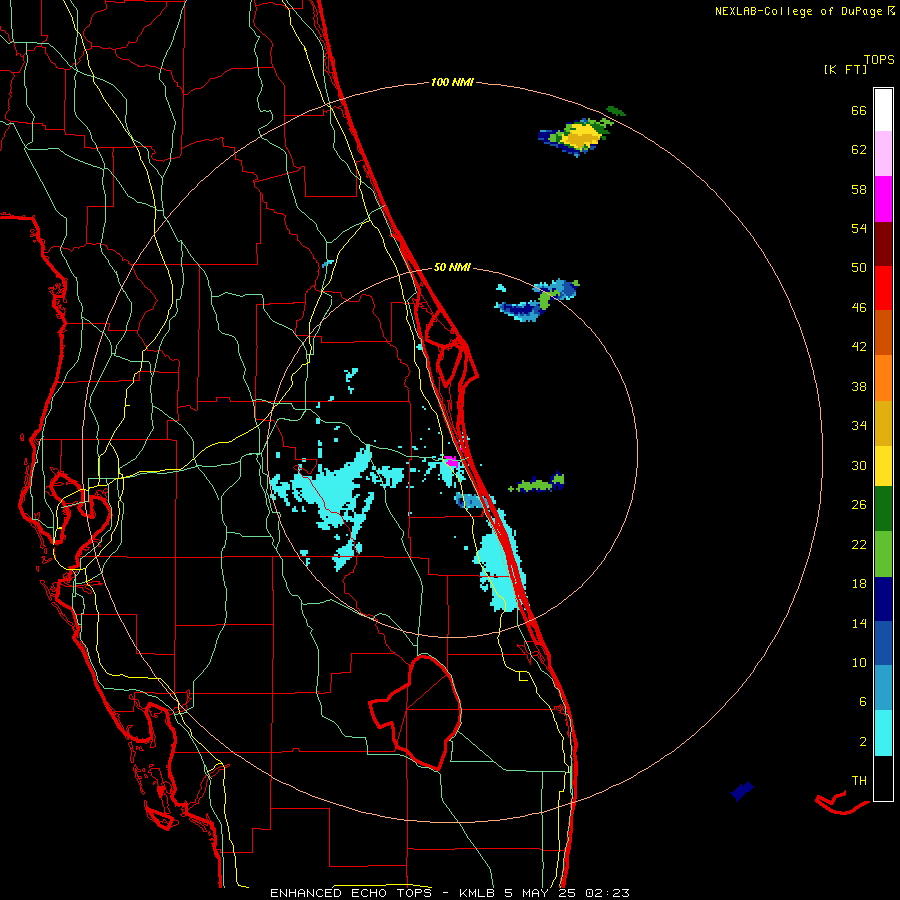Click the magenta echo pixel at radar center
This screenshot has width=900, height=900.
tap(451, 460)
